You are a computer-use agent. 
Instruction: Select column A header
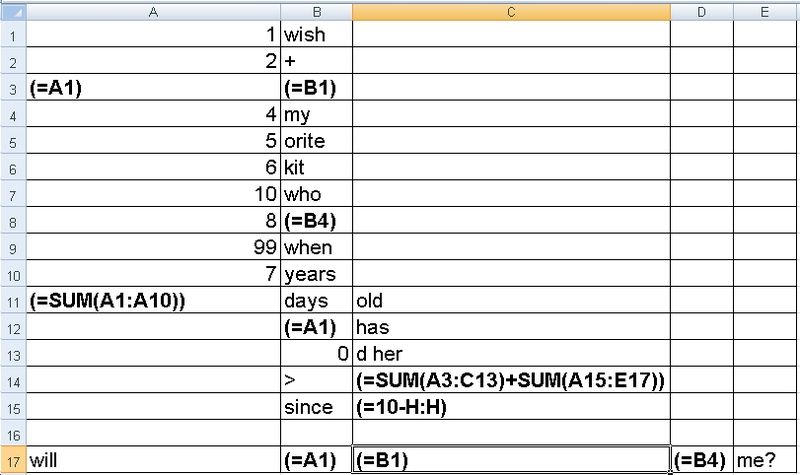(x=153, y=11)
